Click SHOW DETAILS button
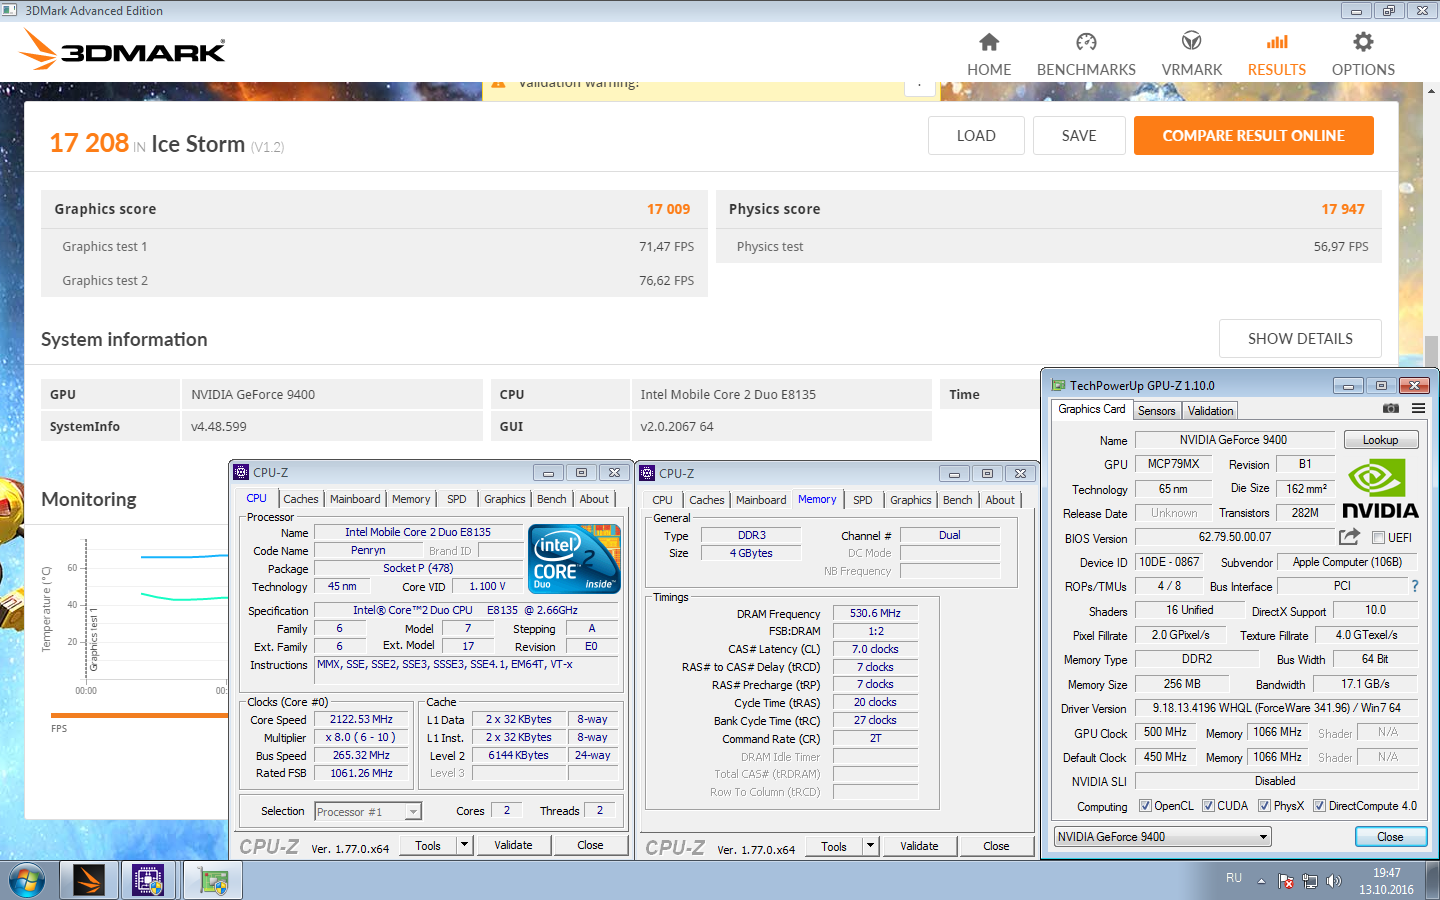1440x900 pixels. 1300,339
